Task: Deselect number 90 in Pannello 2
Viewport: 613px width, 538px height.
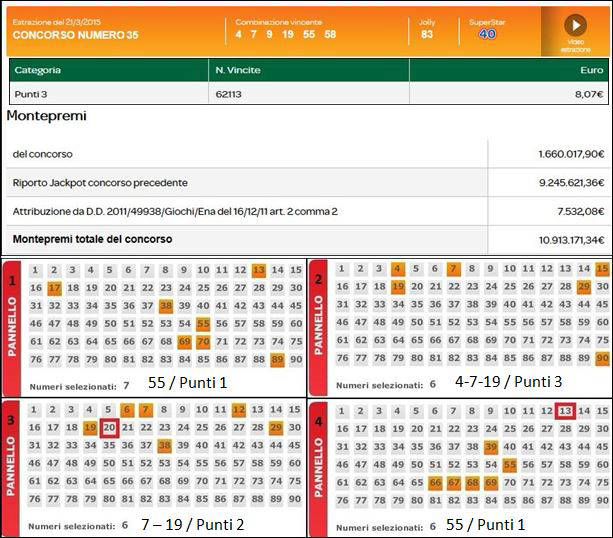Action: [x=602, y=359]
